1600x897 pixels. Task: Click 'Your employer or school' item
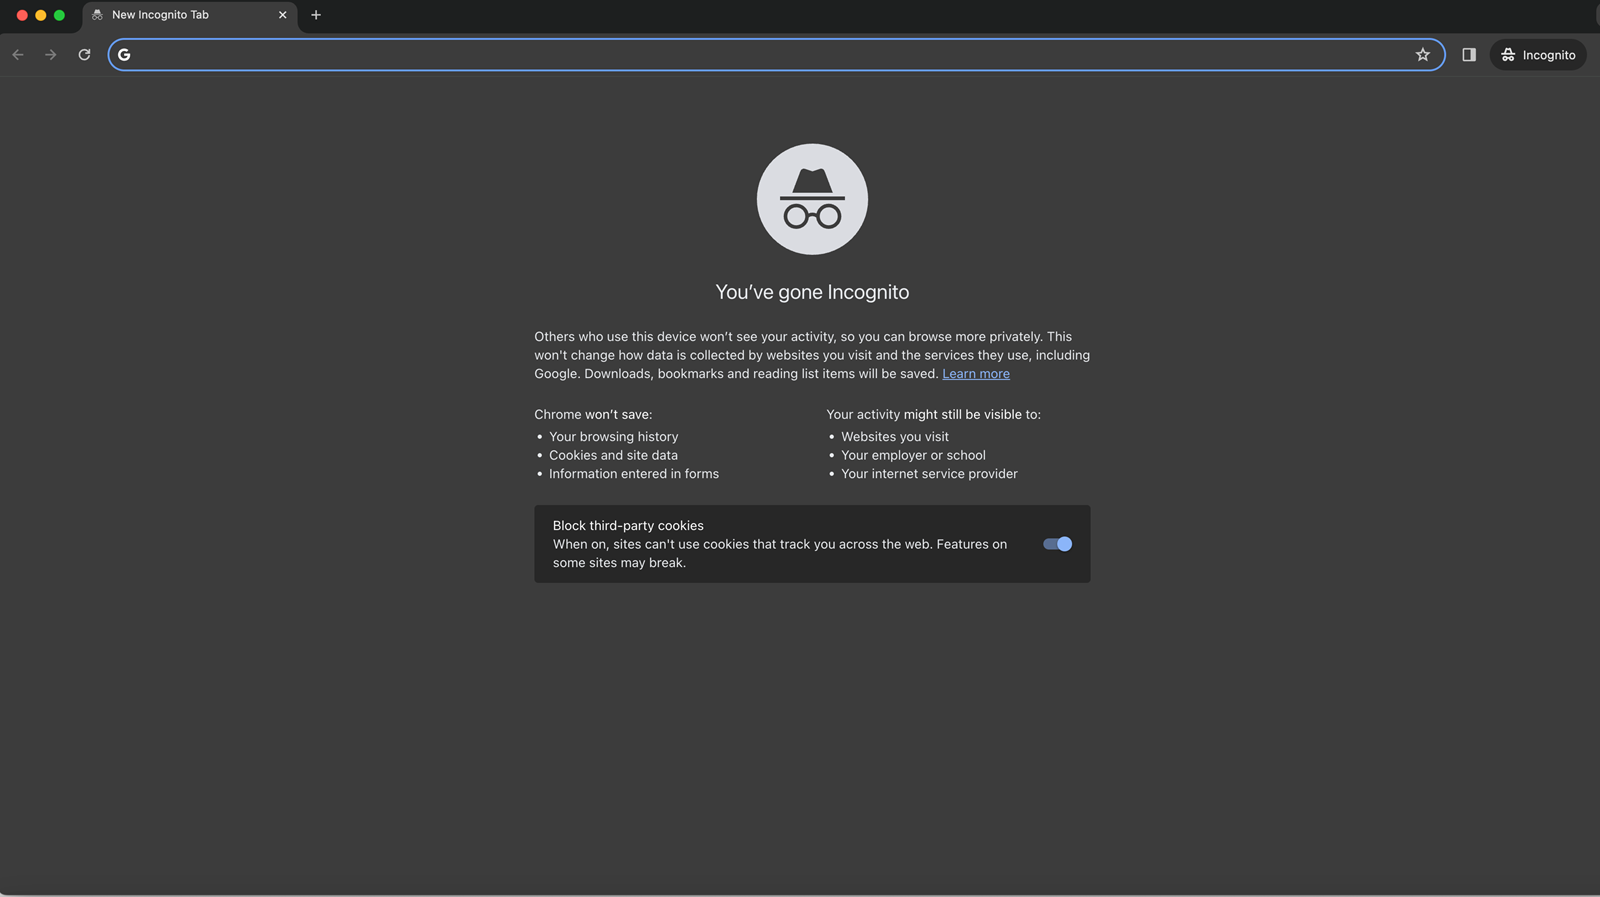913,455
